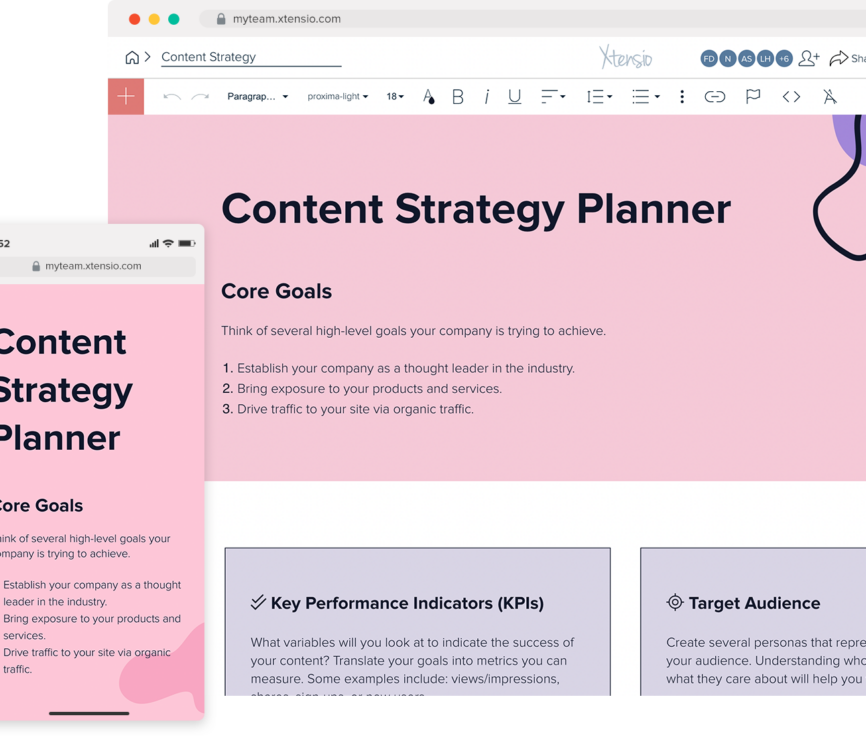
Task: Click the Xtensio logo link
Action: pos(626,57)
